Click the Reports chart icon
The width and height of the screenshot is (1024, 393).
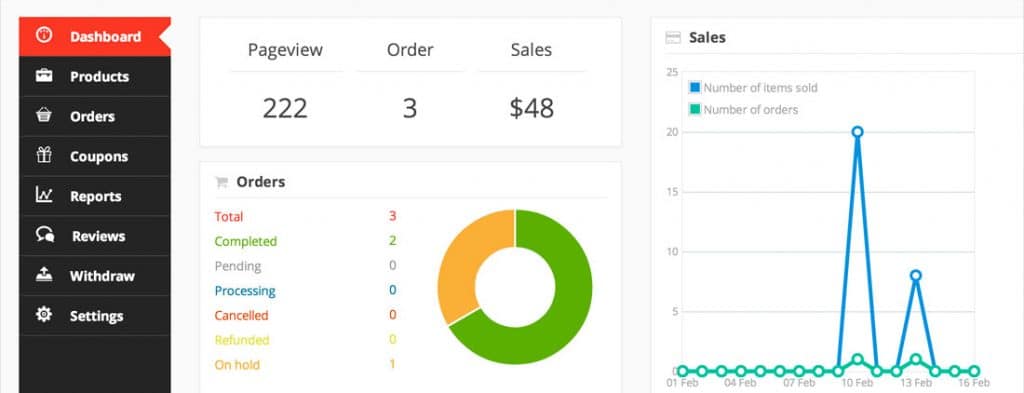44,195
